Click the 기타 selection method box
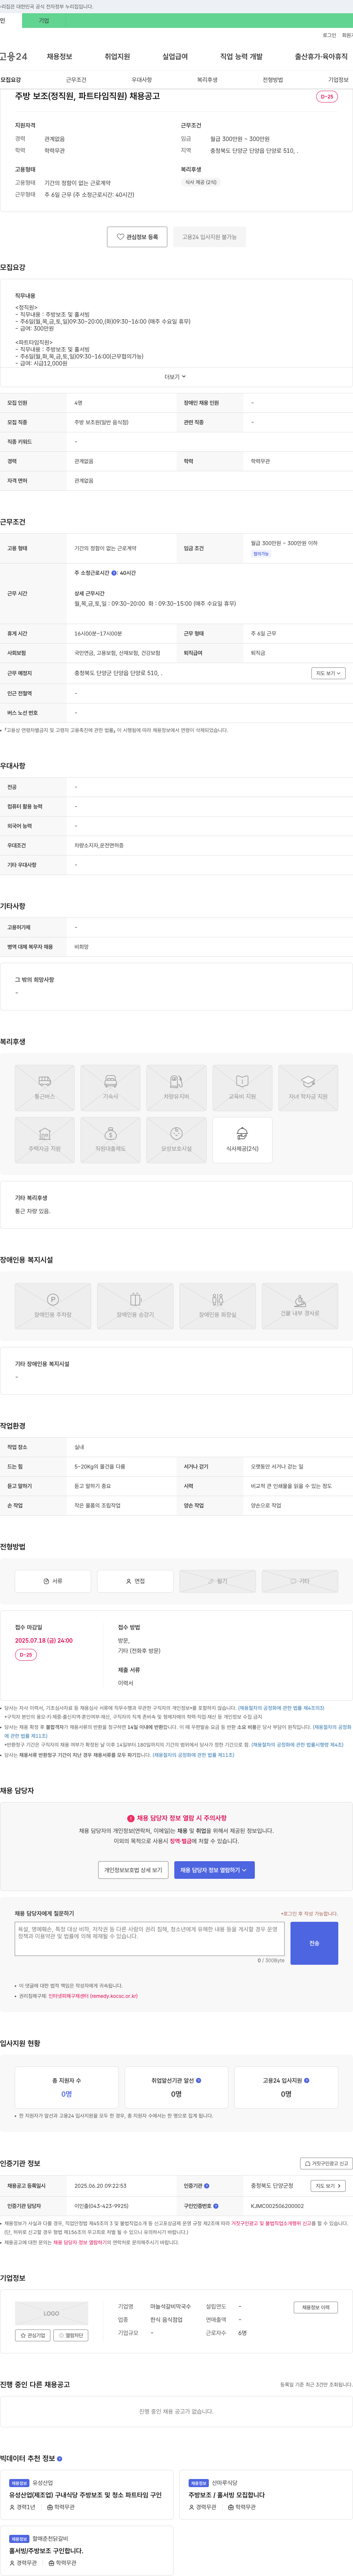Viewport: 353px width, 2576px height. pos(300,1581)
